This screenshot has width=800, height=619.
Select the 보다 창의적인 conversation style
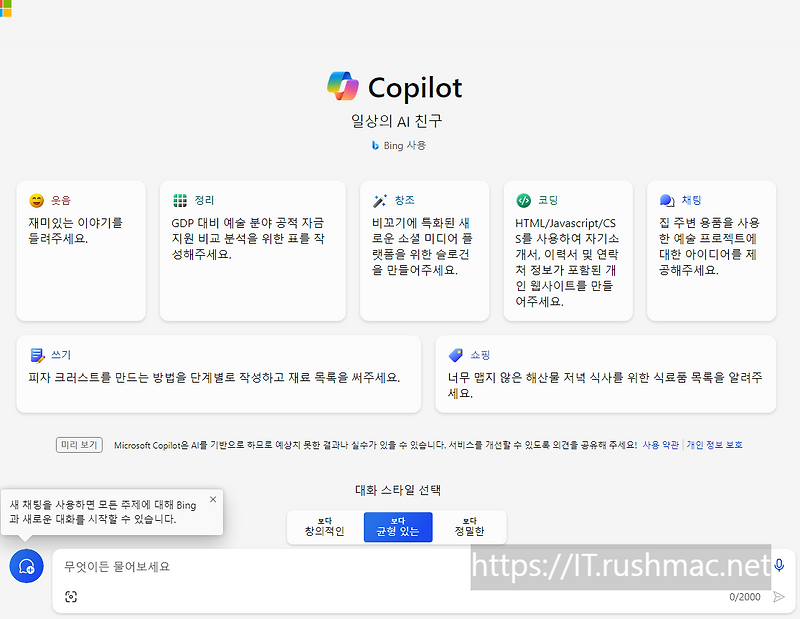325,526
